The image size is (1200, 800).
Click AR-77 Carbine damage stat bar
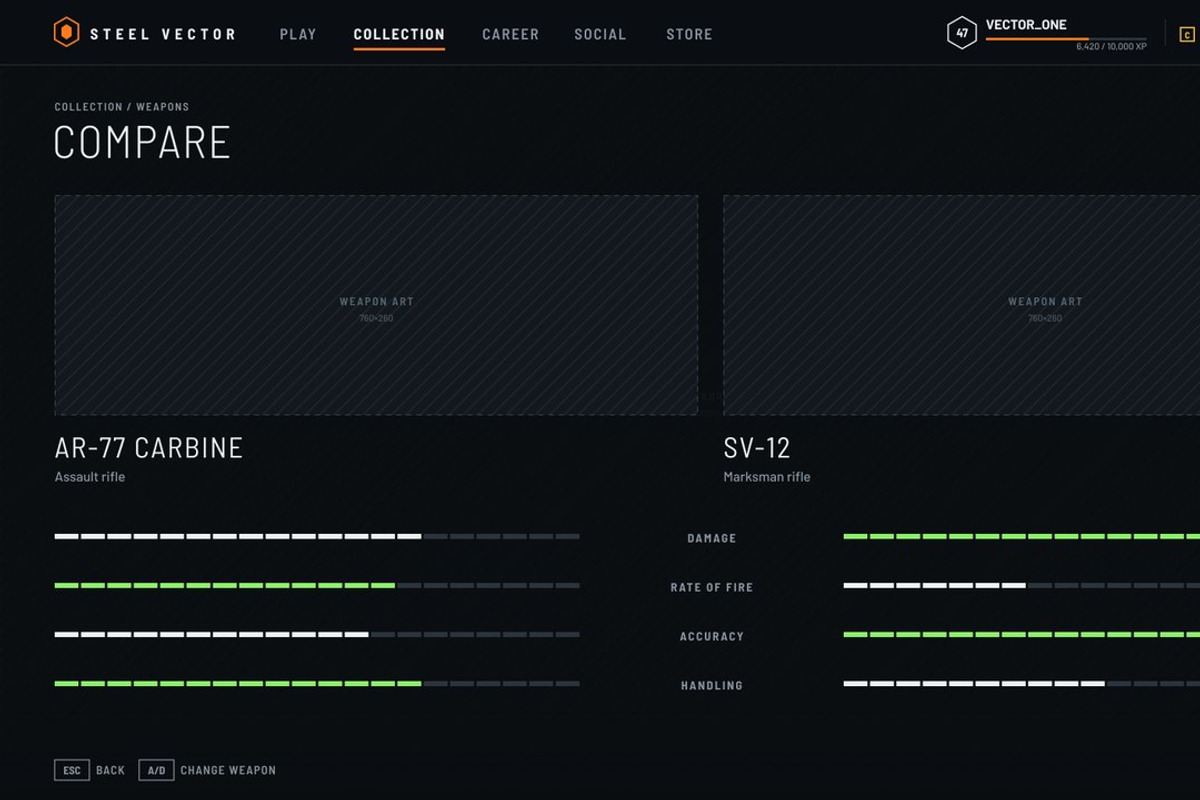point(317,537)
